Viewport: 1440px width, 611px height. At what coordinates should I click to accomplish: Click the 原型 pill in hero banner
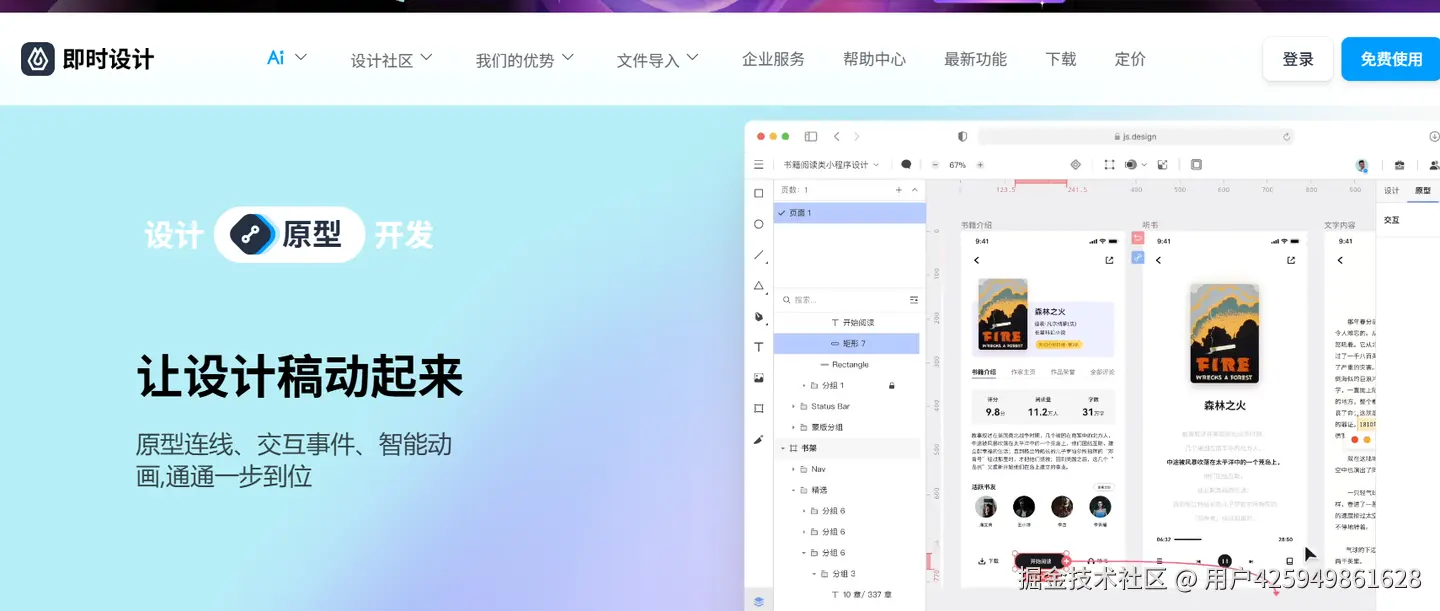(289, 235)
